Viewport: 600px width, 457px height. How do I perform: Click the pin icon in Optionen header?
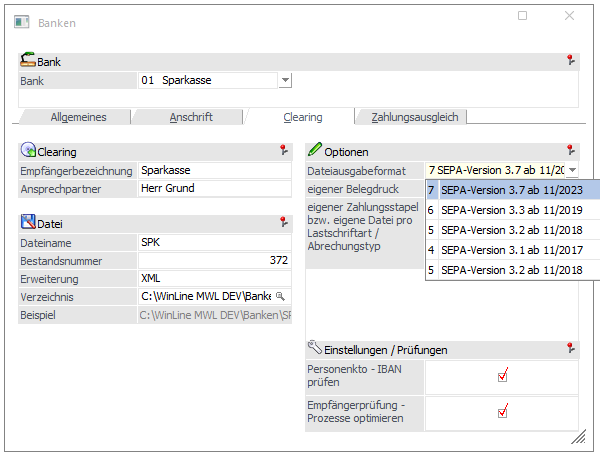point(570,151)
